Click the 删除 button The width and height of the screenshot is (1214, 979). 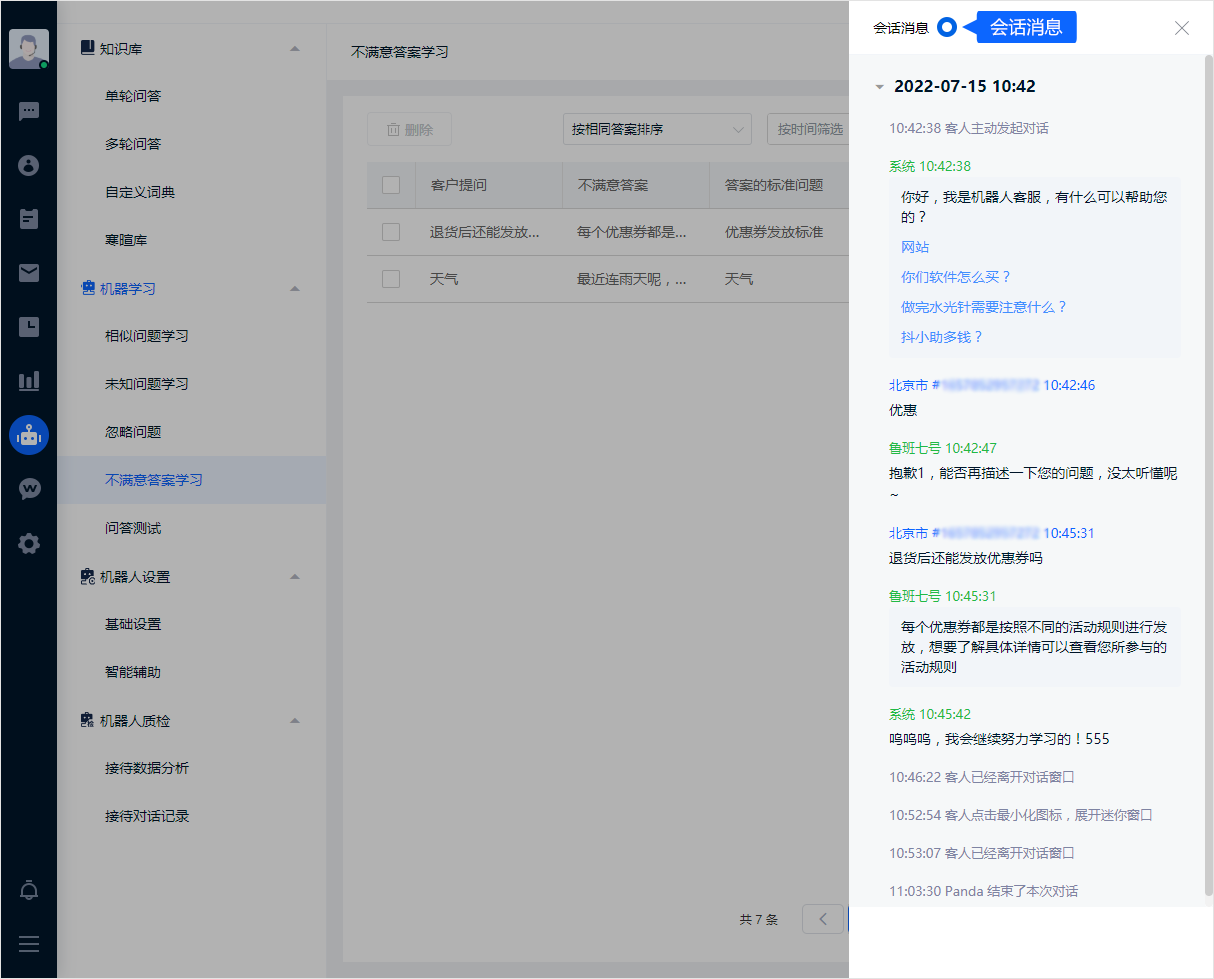point(409,129)
